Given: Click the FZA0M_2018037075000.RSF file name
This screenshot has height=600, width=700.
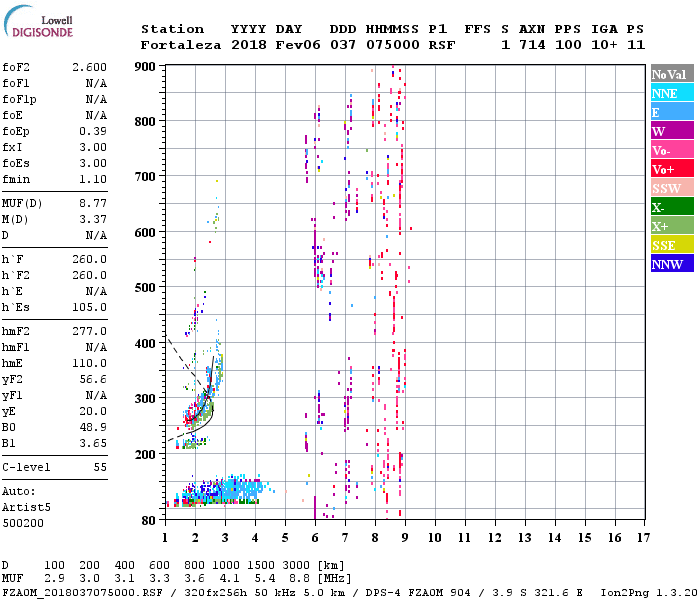Looking at the screenshot, I should tap(83, 592).
